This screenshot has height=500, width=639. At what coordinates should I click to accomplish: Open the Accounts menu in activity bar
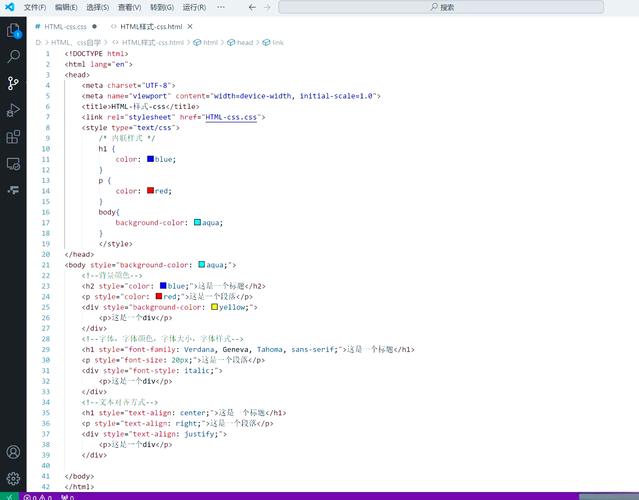(13, 452)
